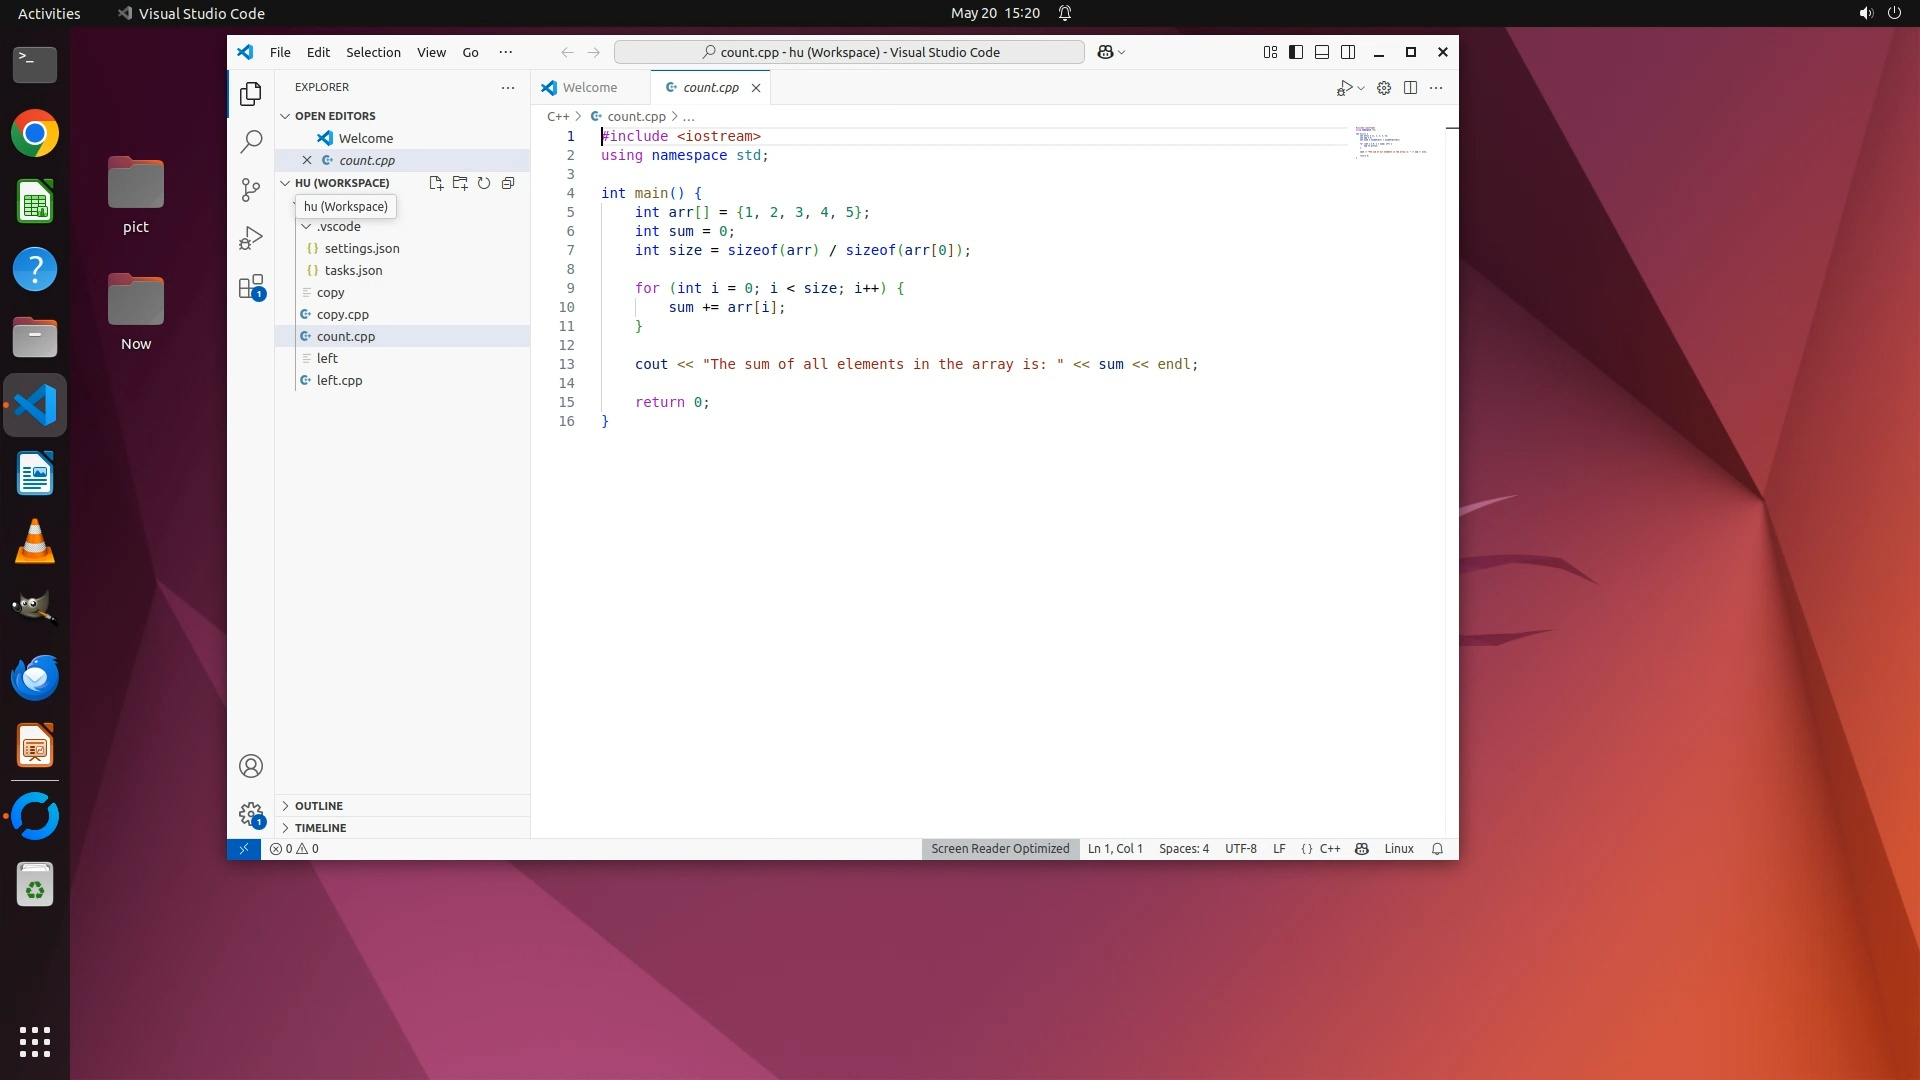1920x1080 pixels.
Task: Open the Selection menu
Action: (373, 52)
